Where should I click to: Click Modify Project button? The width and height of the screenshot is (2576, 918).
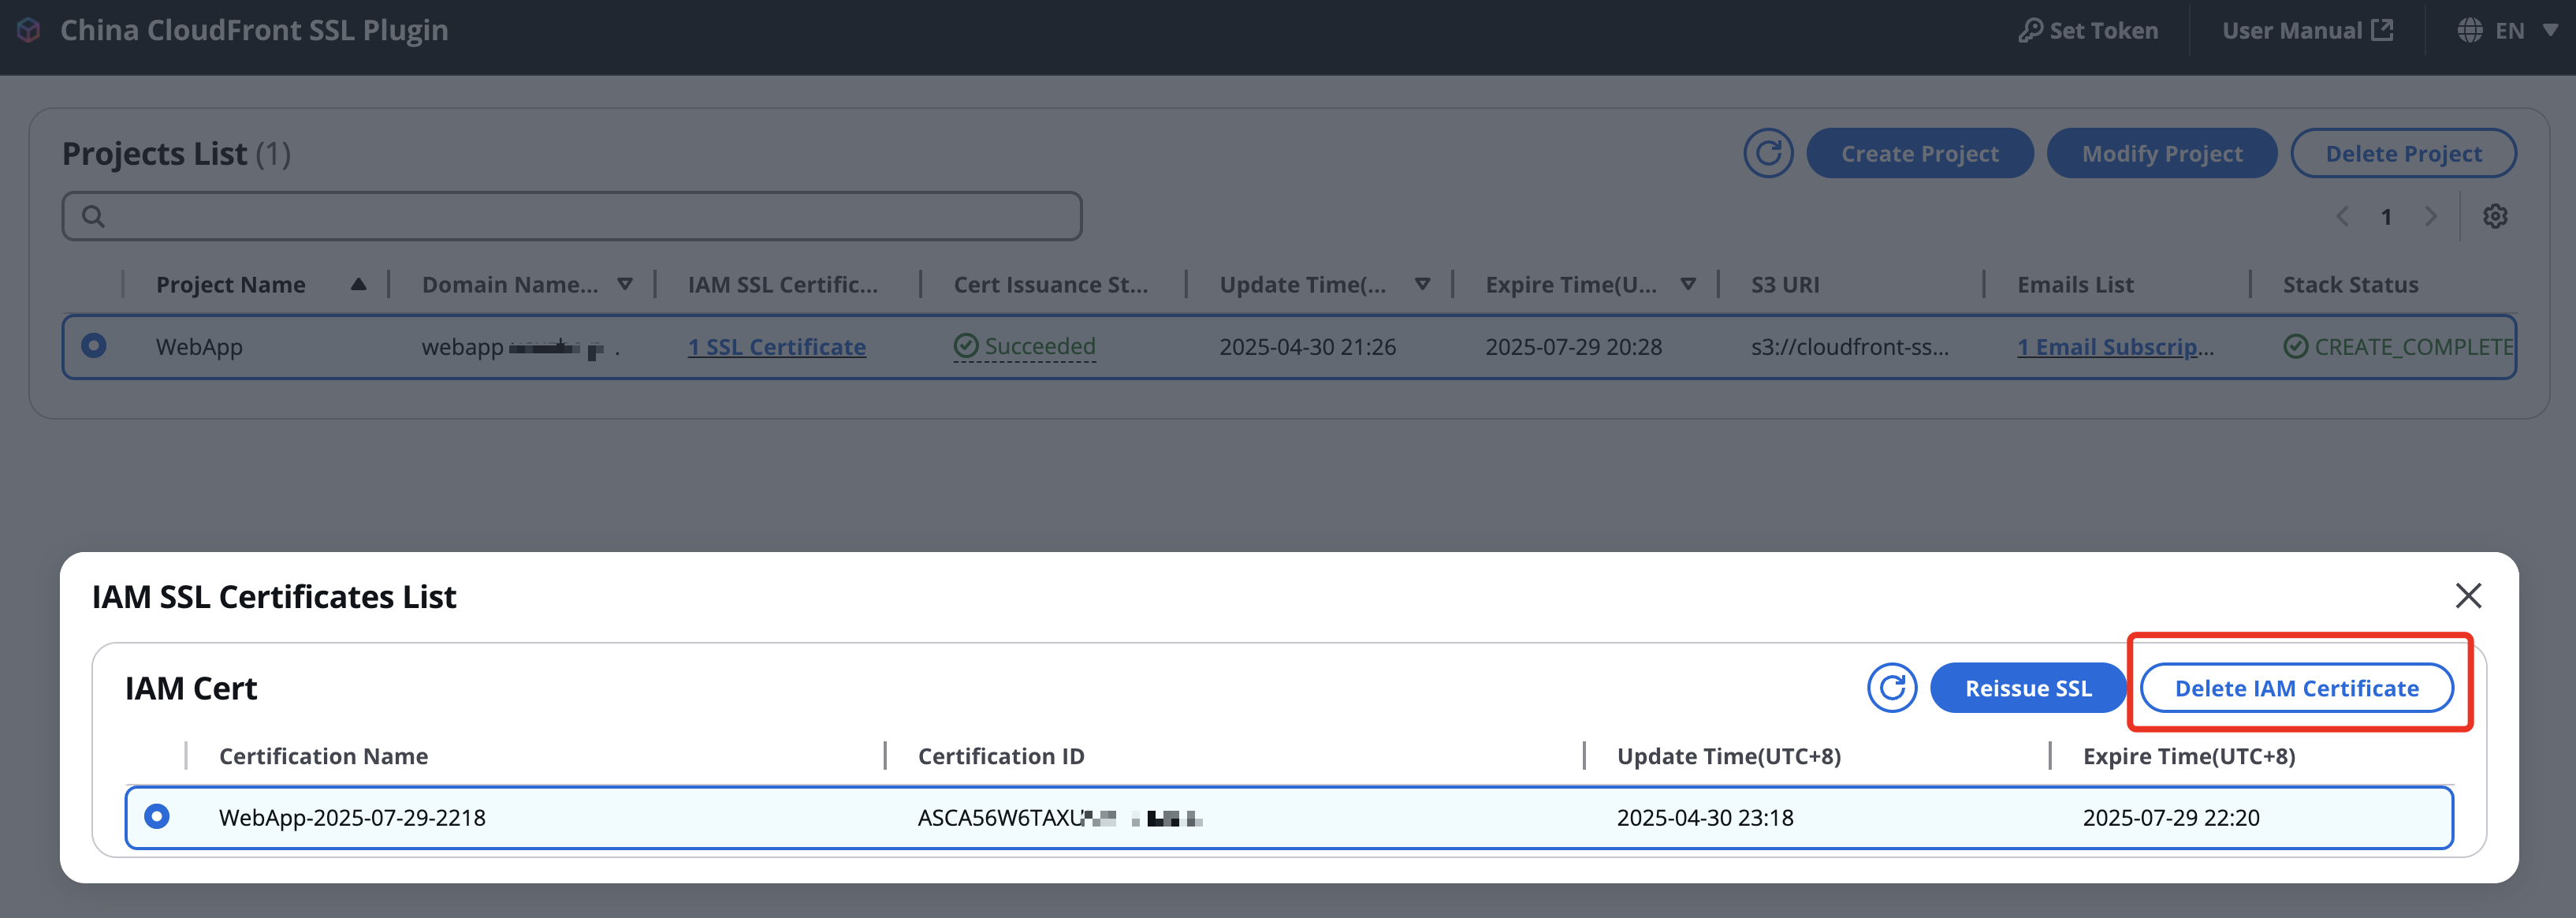[2161, 153]
